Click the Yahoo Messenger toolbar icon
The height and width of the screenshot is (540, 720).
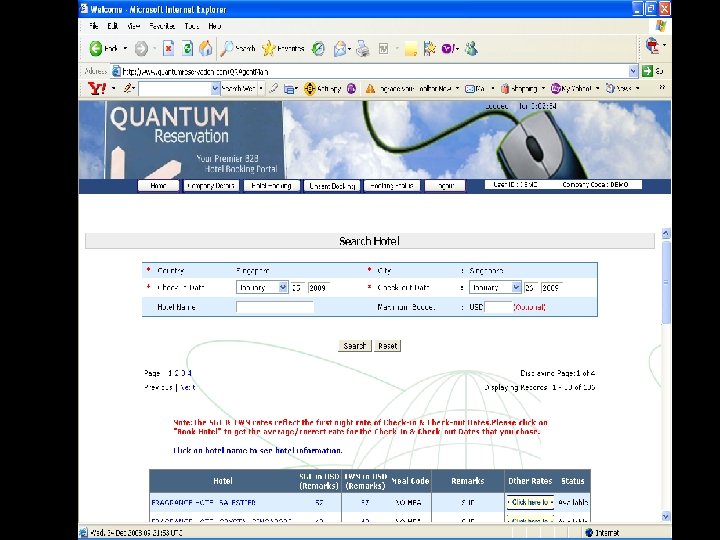[448, 48]
